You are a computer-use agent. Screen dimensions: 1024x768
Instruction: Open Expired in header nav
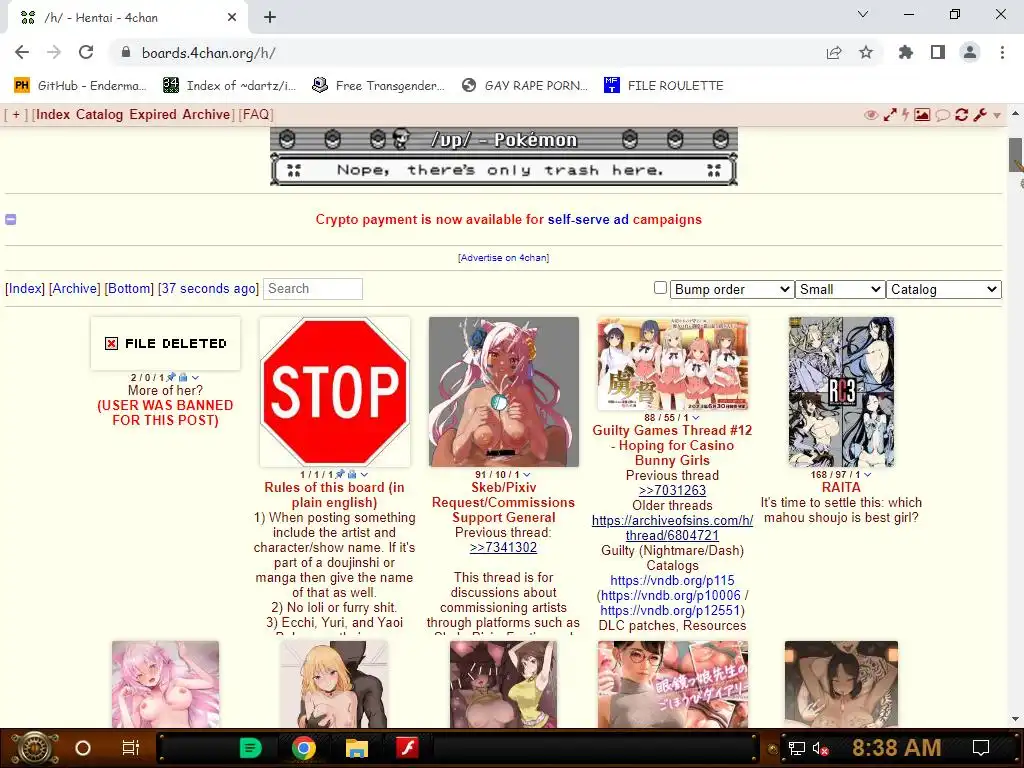(x=153, y=115)
